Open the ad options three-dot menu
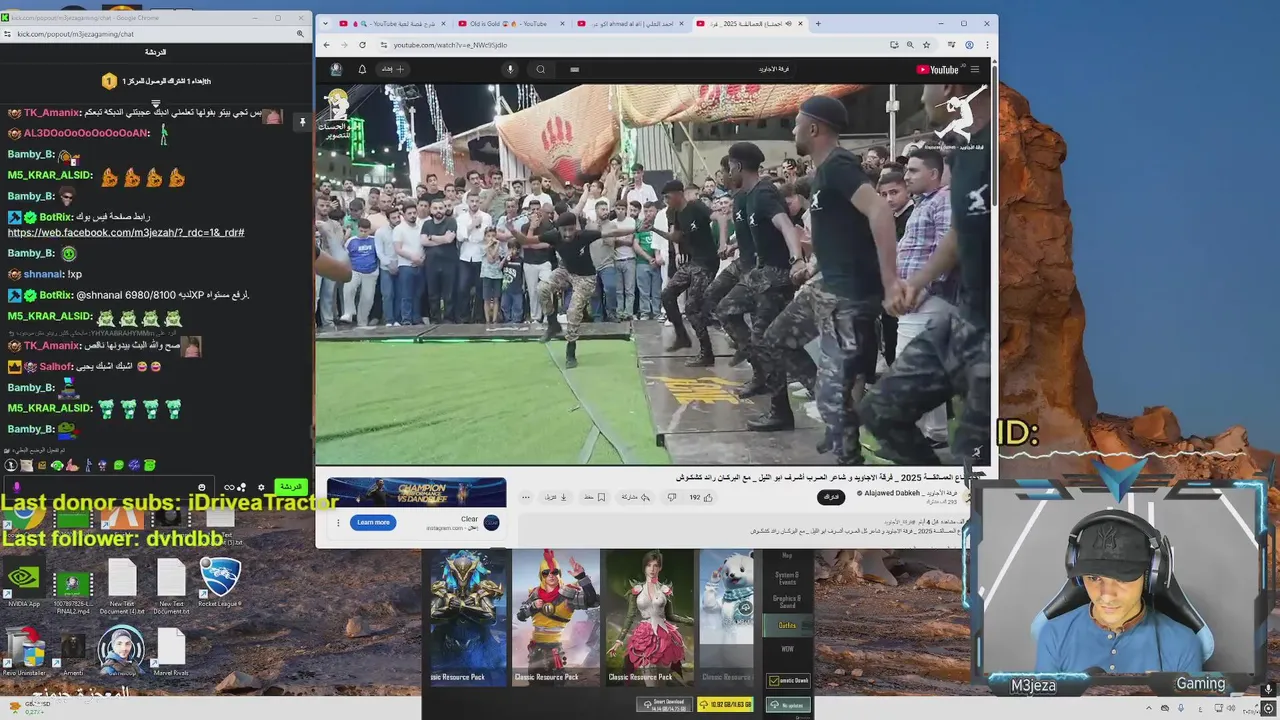Viewport: 1280px width, 720px height. (338, 522)
